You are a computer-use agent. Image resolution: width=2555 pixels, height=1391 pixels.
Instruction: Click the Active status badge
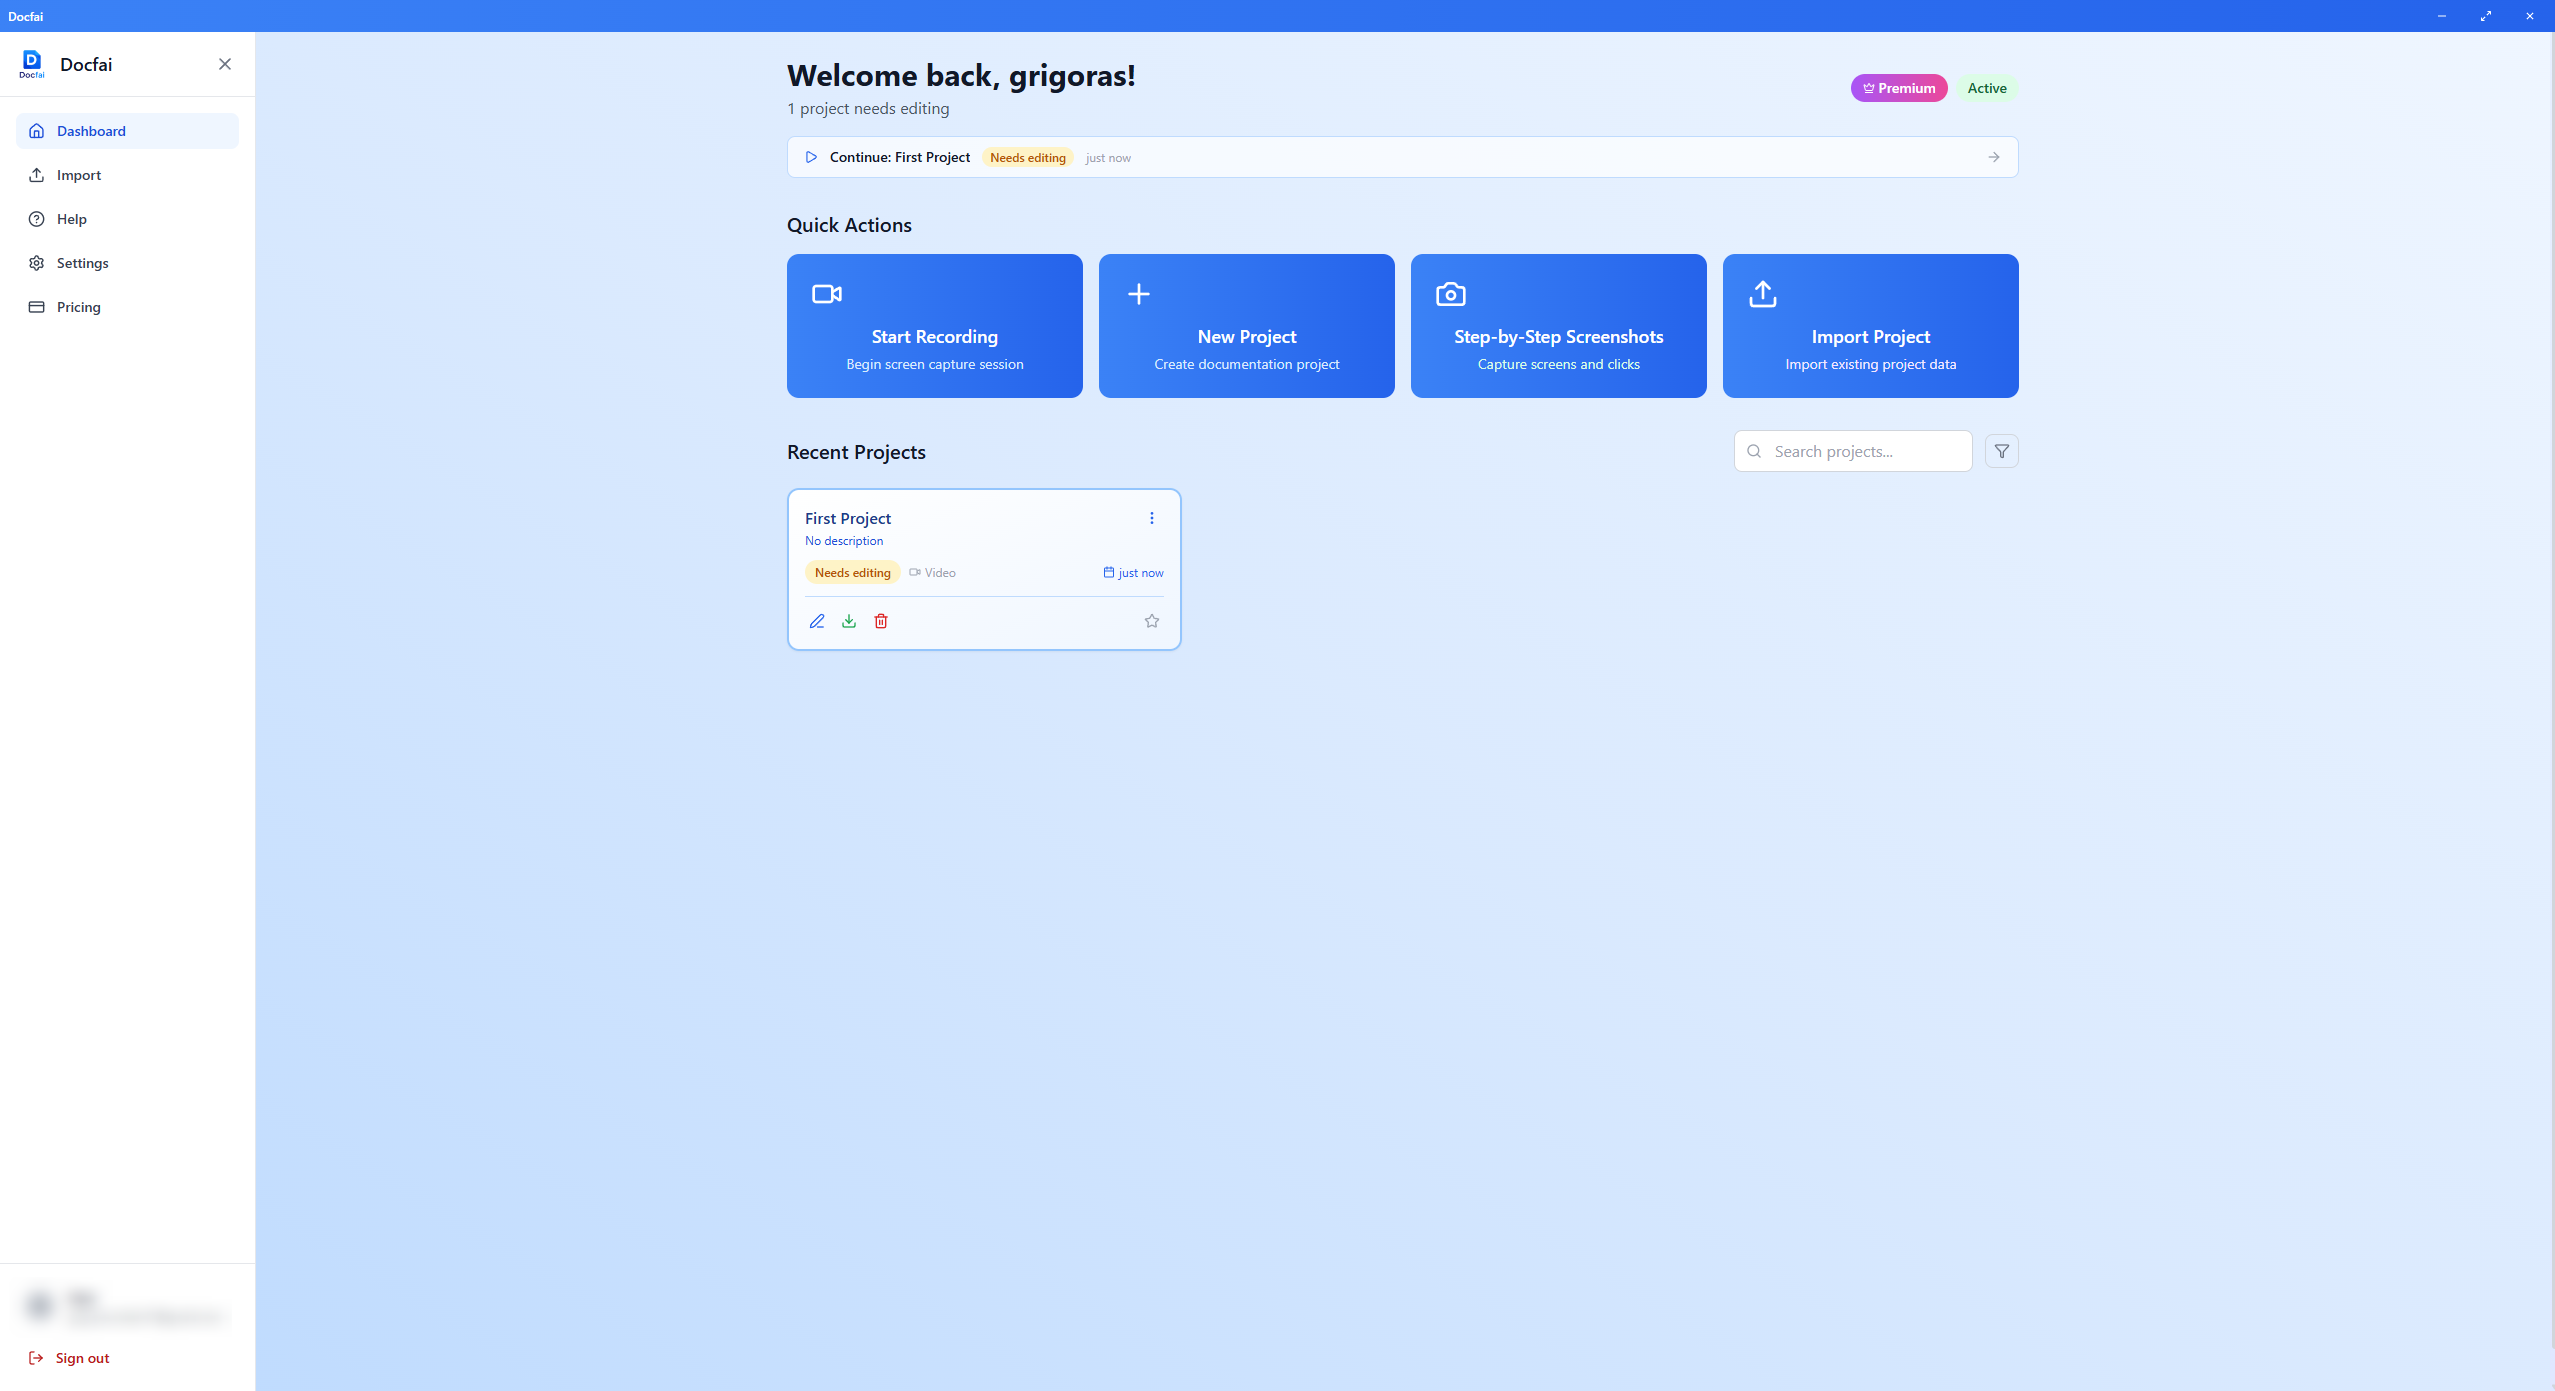click(x=1987, y=88)
